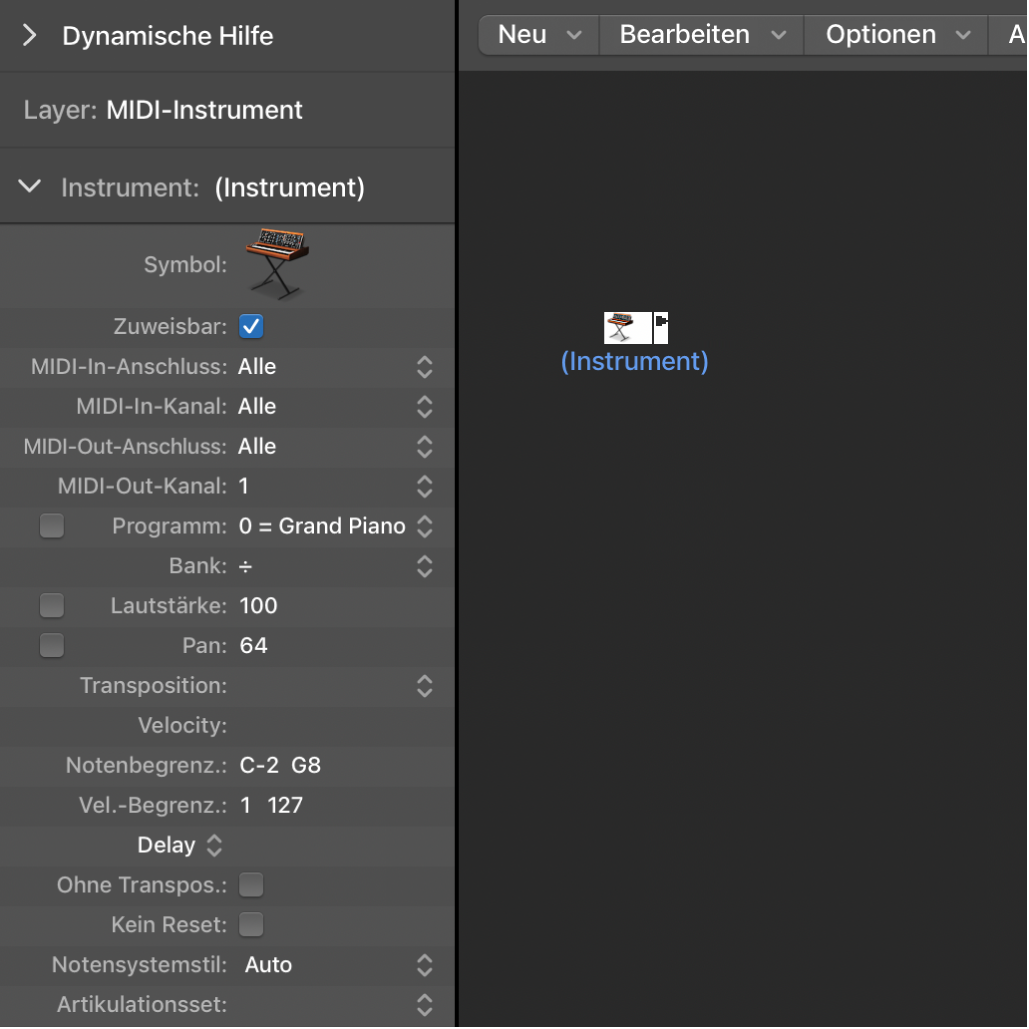Open the Optionen menu
The width and height of the screenshot is (1029, 1029).
pyautogui.click(x=897, y=35)
